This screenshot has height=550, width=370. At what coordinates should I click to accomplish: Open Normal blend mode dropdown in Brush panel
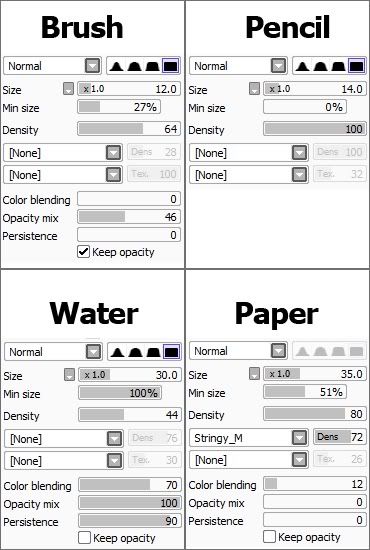(53, 66)
